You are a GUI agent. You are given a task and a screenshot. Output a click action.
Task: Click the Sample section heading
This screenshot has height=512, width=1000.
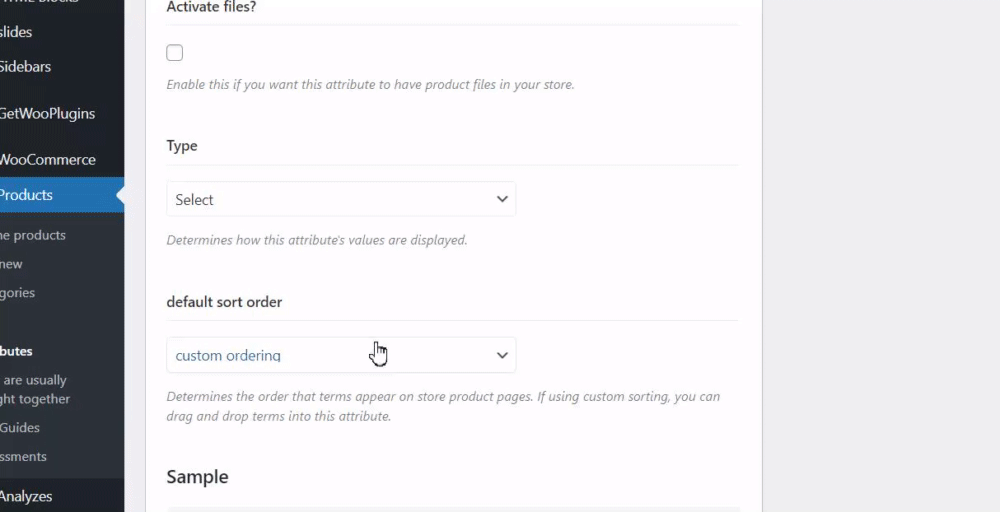pyautogui.click(x=197, y=477)
